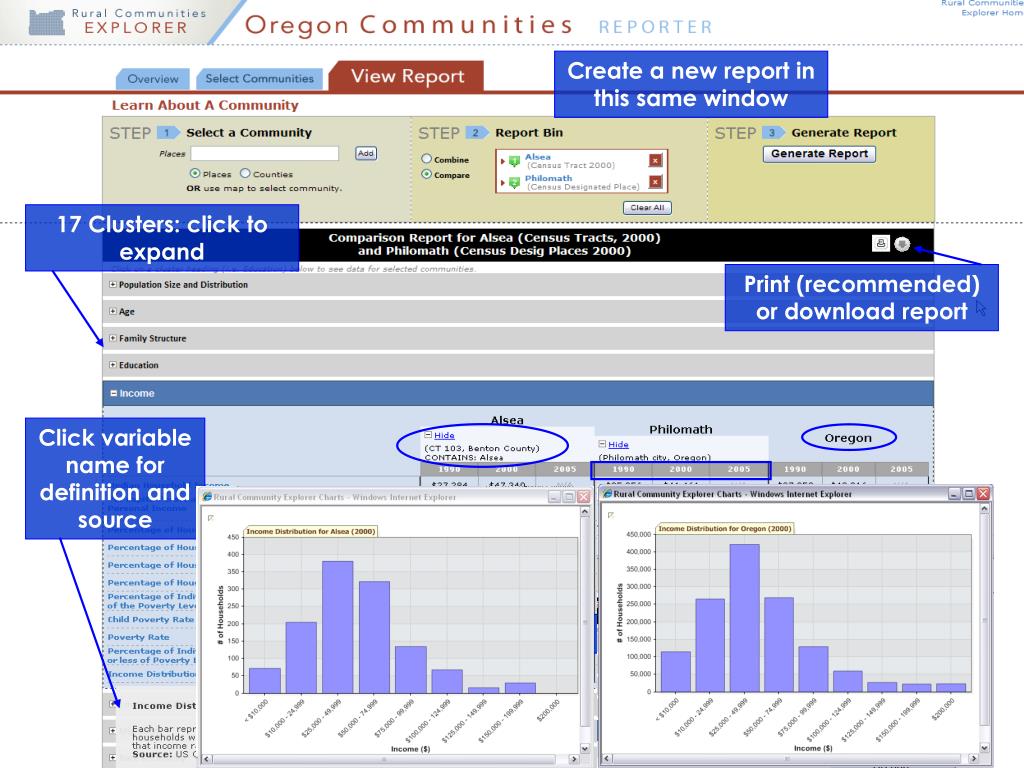Click vertical scrollbar of Alsea chart window
Screen dimensions: 1024x768
[x=585, y=631]
